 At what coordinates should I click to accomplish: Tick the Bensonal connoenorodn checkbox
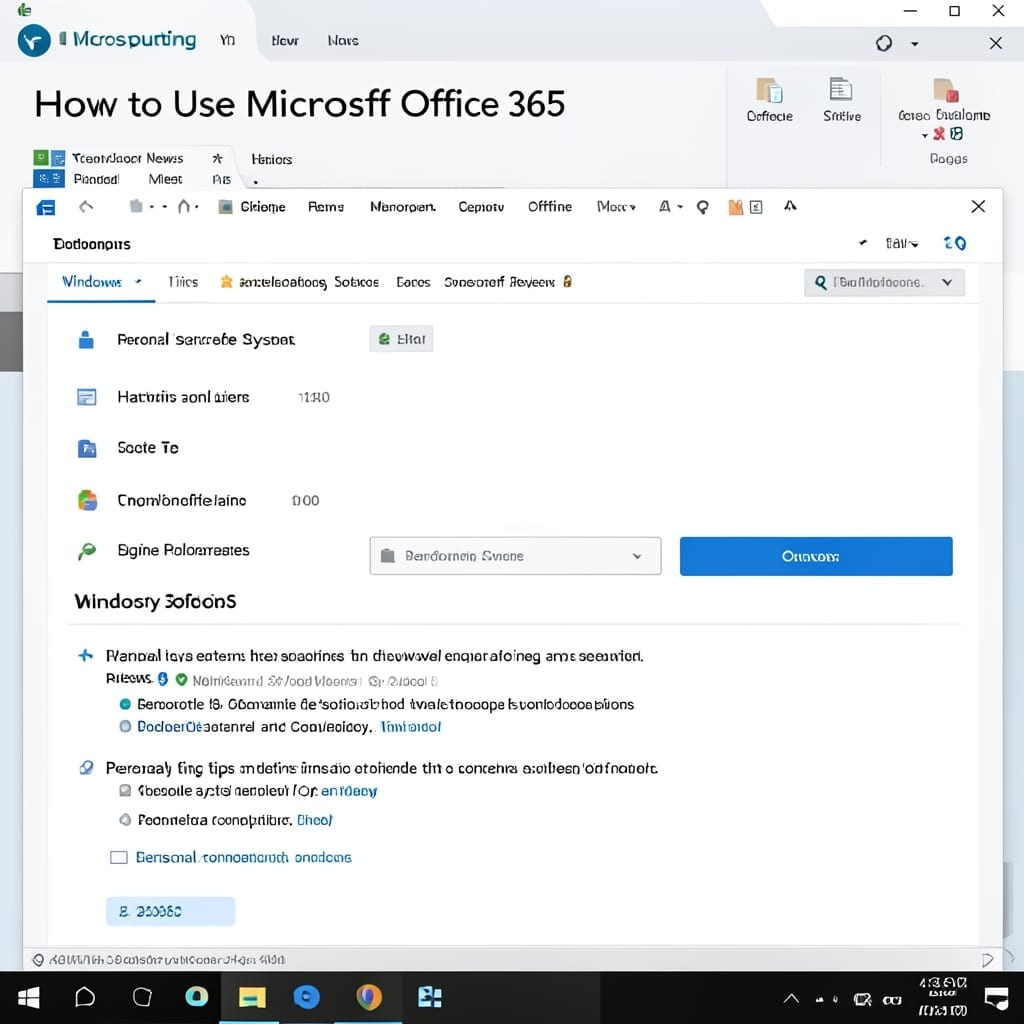click(119, 857)
